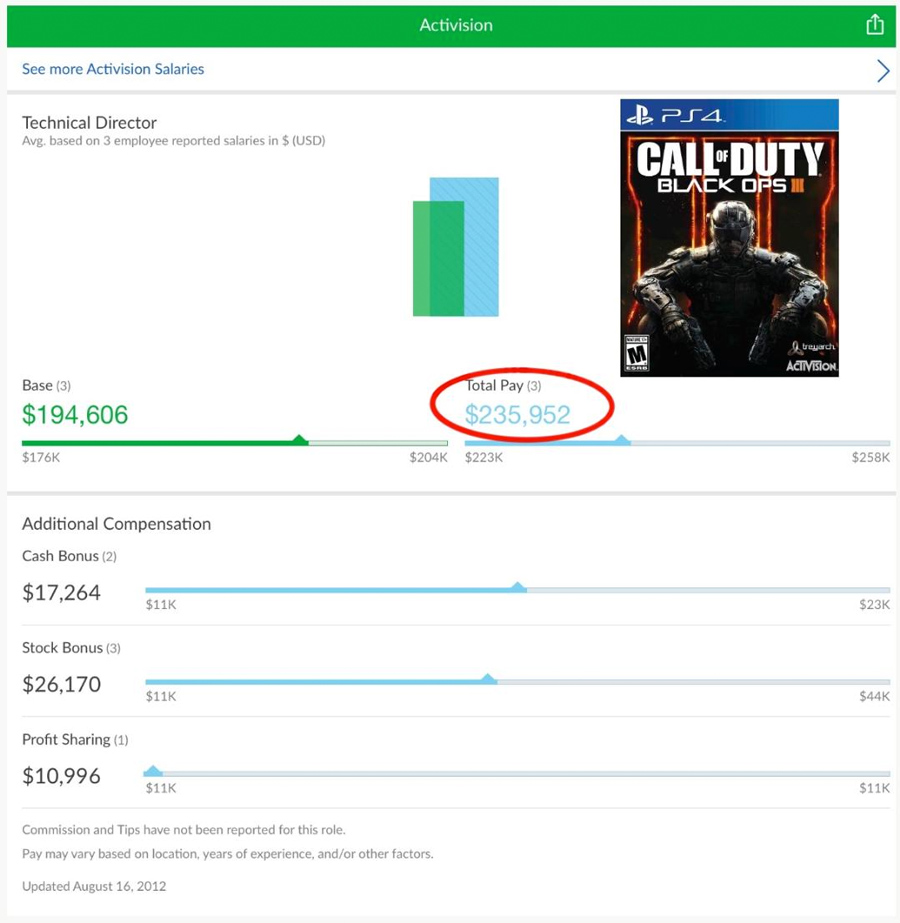
Task: Click the $223K total pay minimum label
Action: click(x=484, y=457)
